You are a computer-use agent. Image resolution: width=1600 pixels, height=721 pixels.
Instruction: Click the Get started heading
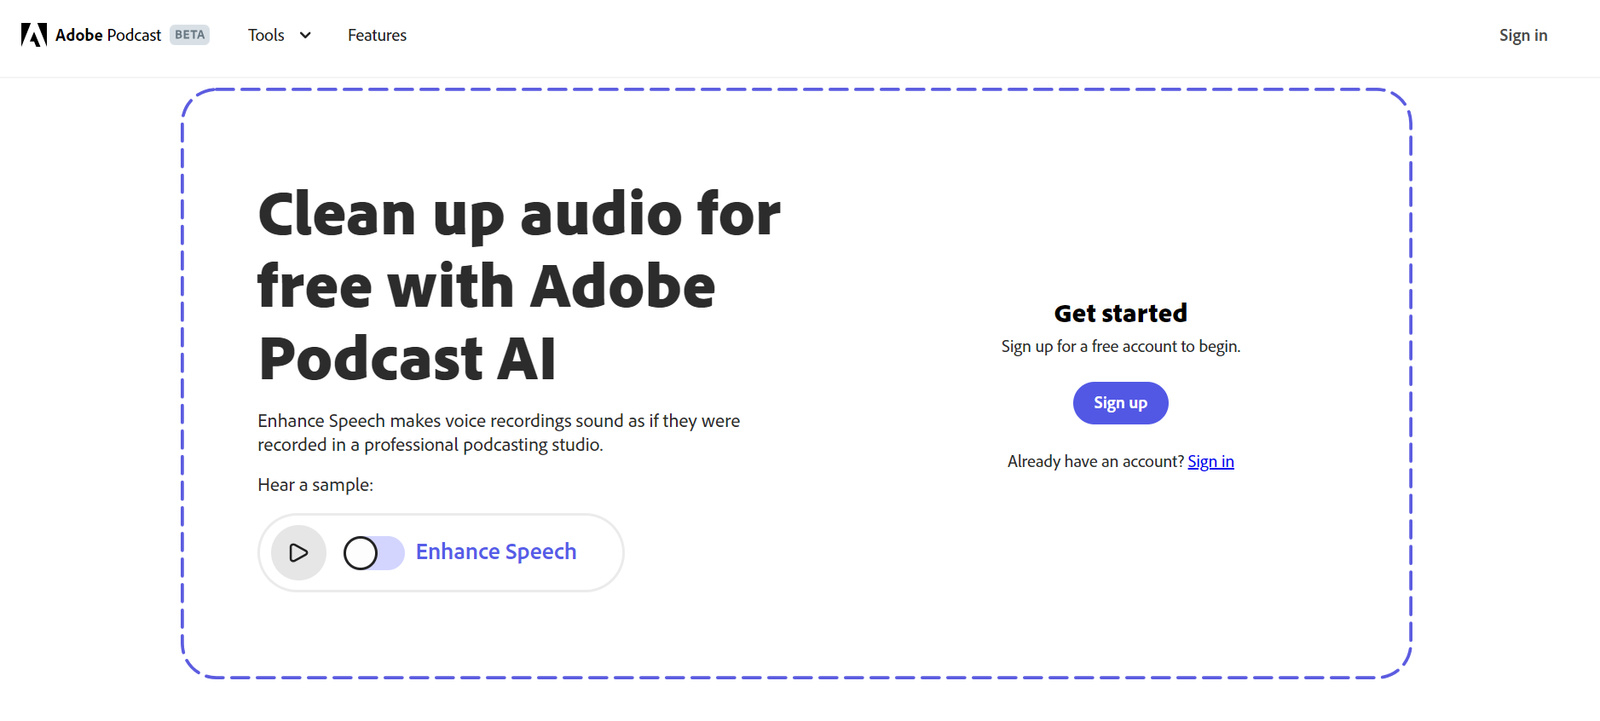pos(1120,313)
